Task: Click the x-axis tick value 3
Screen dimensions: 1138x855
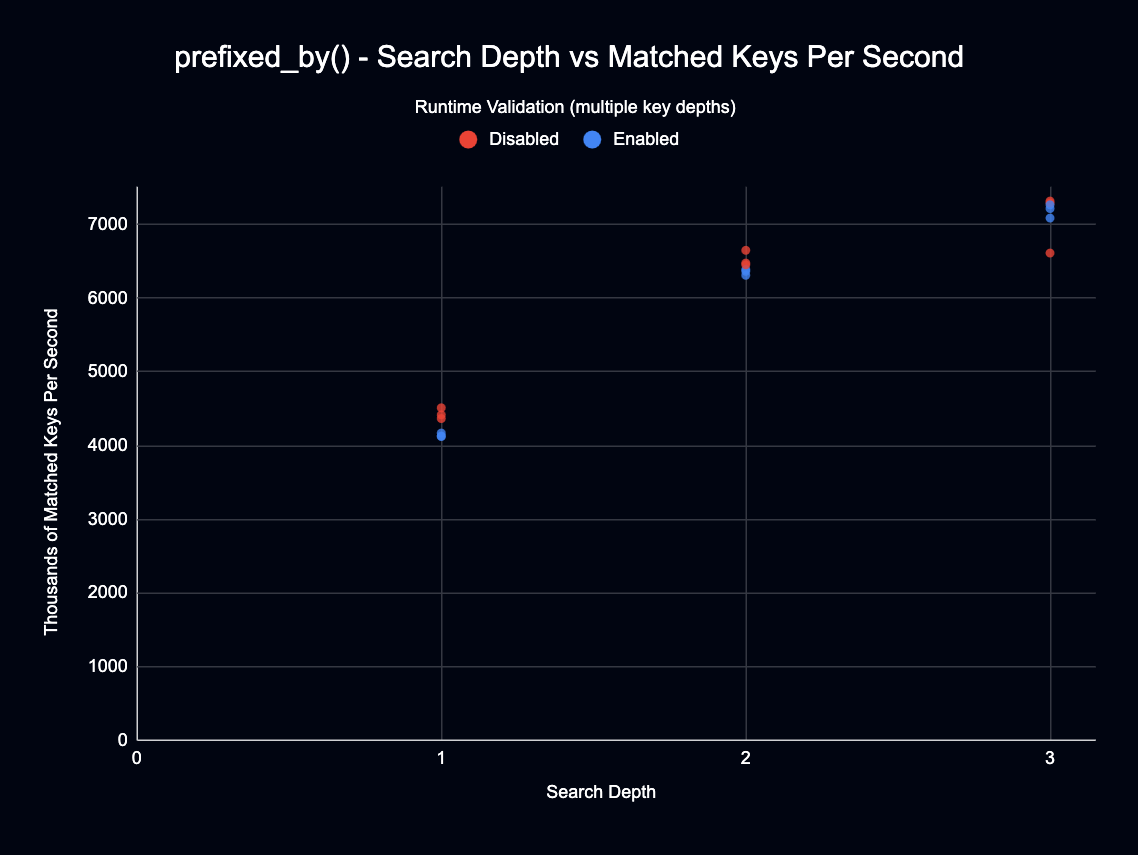Action: pos(1049,759)
